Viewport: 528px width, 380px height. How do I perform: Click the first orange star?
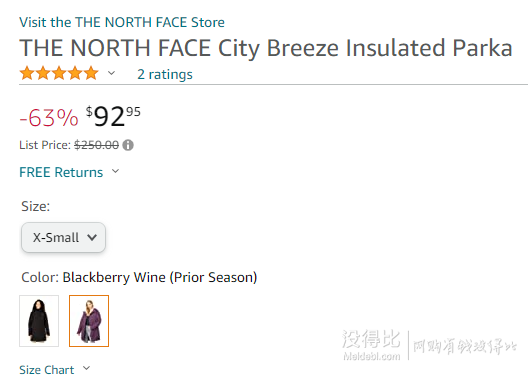27,73
